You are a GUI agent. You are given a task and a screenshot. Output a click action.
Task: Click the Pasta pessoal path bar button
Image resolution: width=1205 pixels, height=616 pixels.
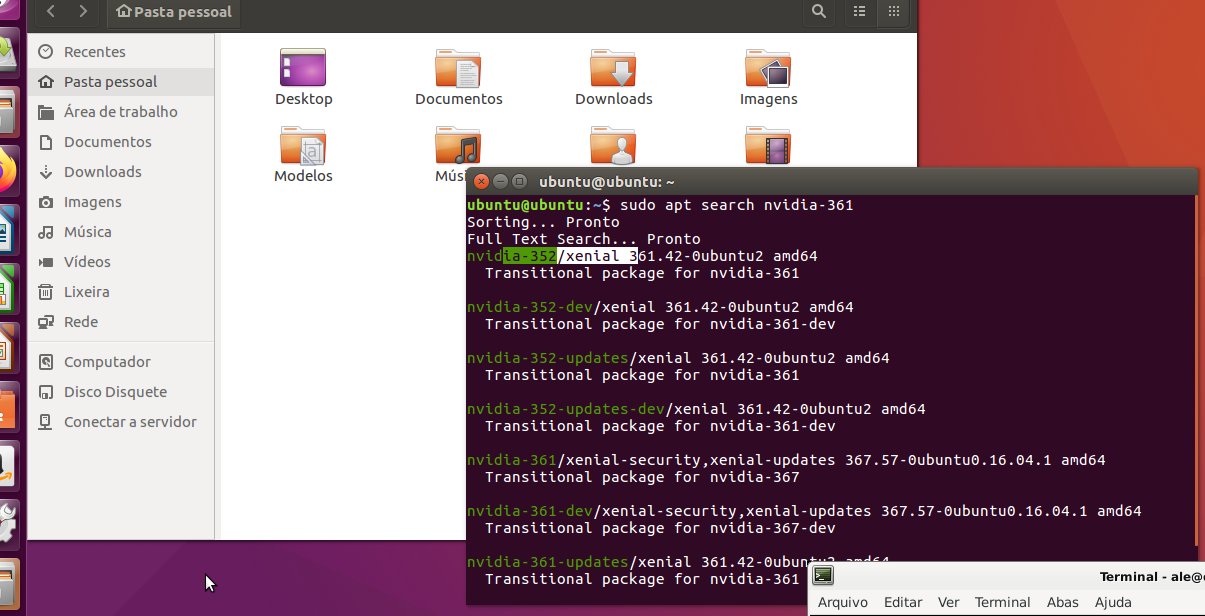174,12
